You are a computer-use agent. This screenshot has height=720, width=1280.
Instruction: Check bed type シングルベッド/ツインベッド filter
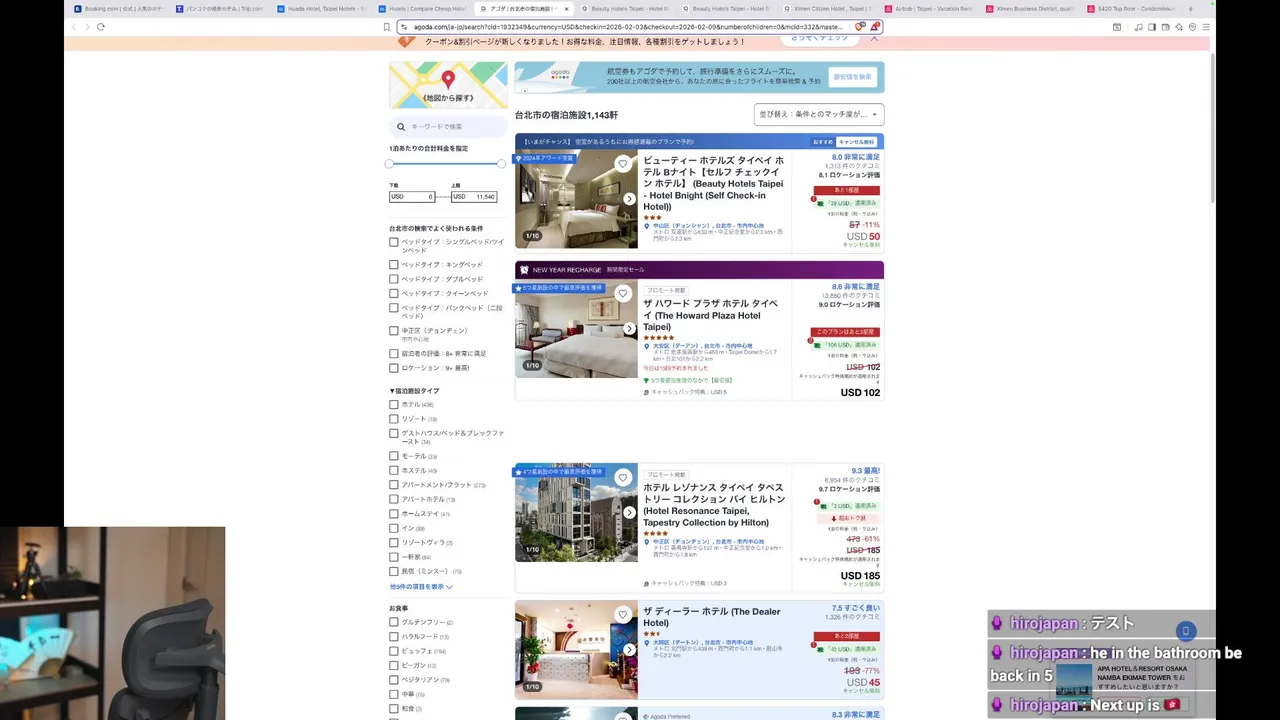click(394, 242)
